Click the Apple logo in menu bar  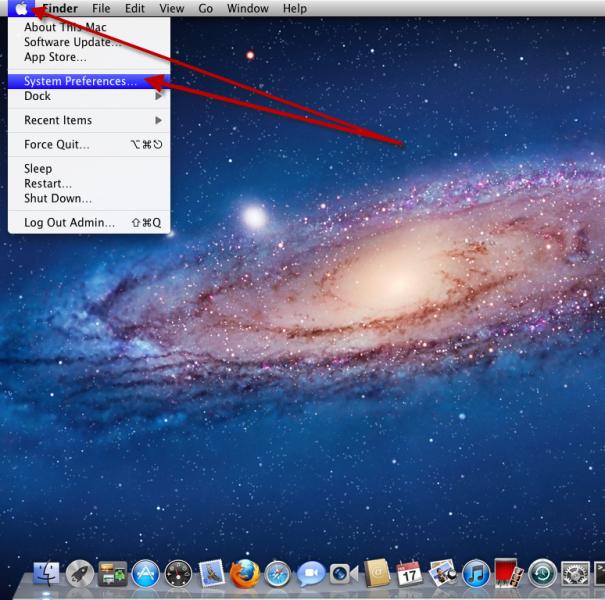point(22,8)
